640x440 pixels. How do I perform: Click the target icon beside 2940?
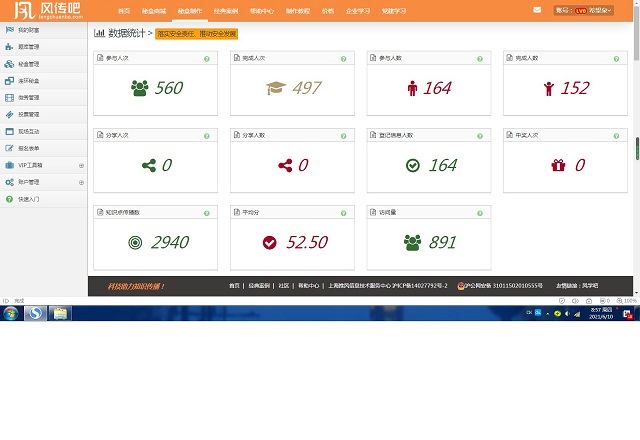136,242
